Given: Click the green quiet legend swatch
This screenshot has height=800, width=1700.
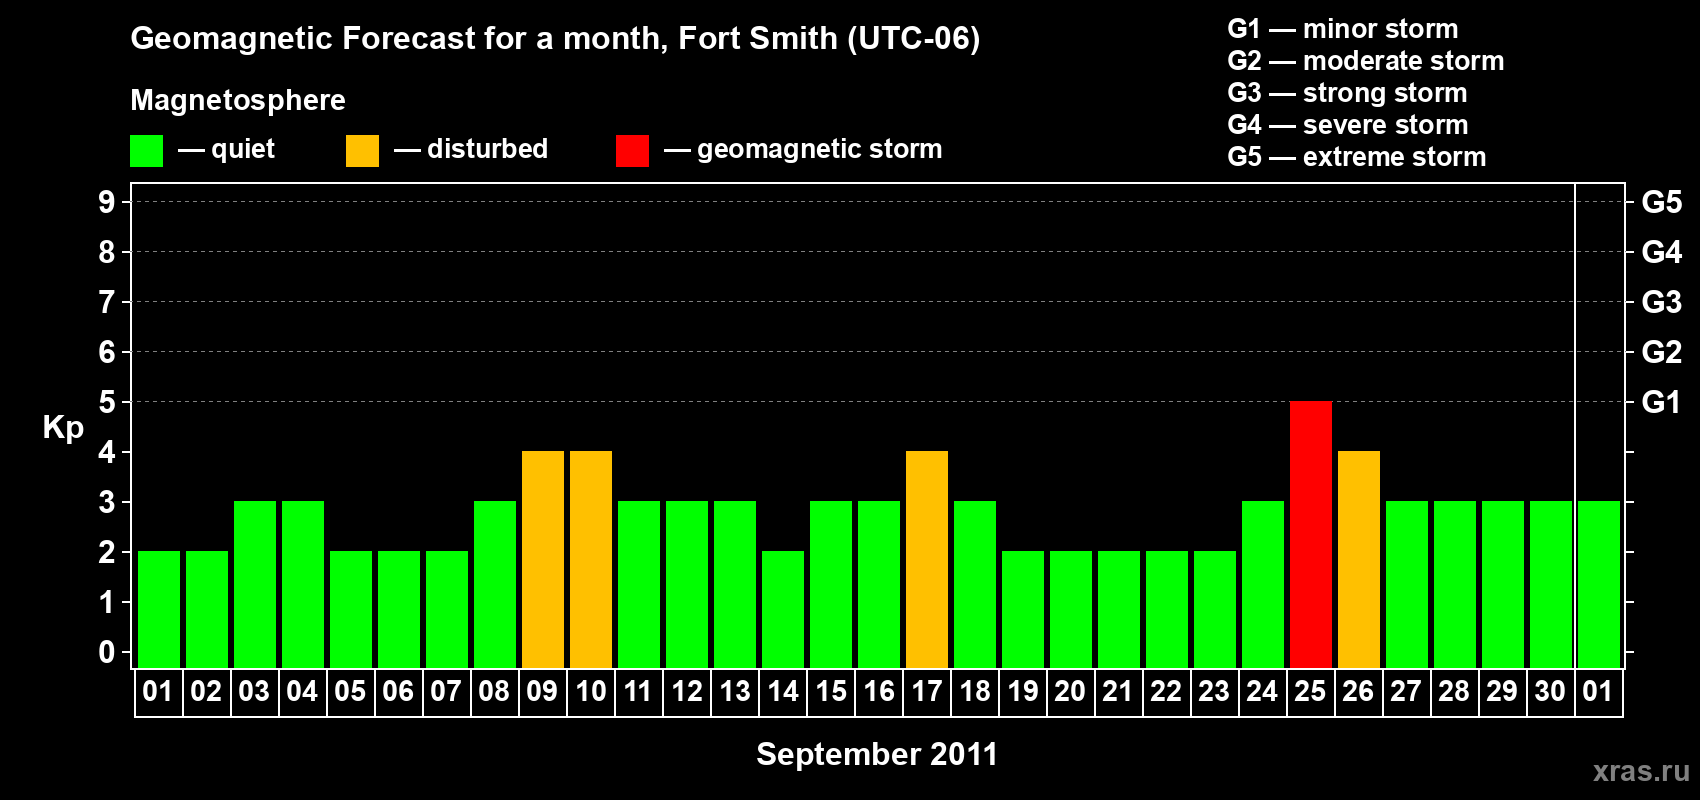Looking at the screenshot, I should [146, 151].
